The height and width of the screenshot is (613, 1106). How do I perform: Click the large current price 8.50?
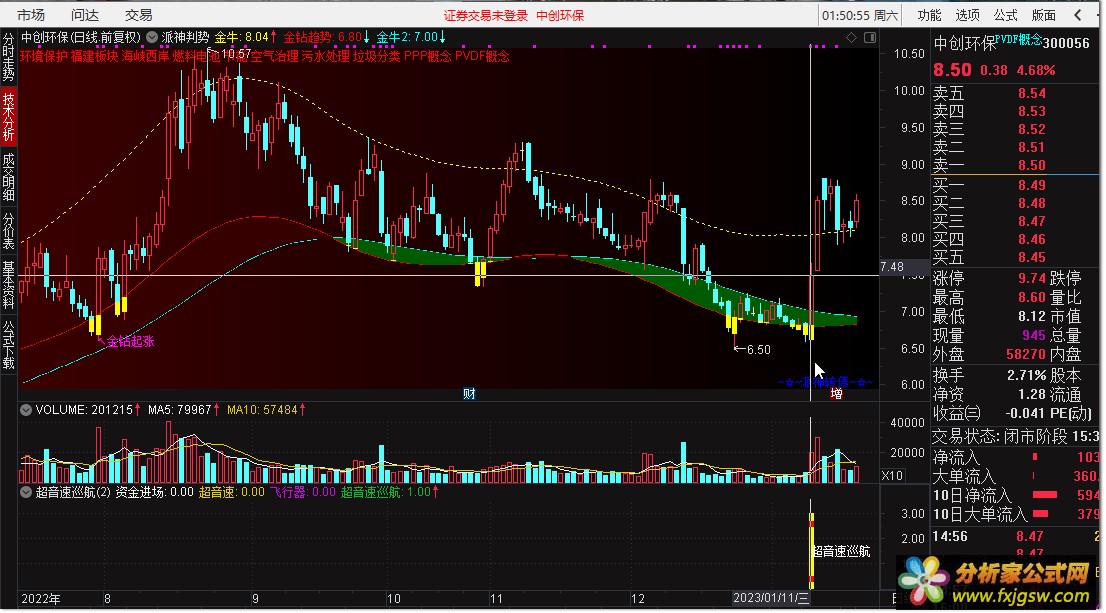tap(952, 70)
